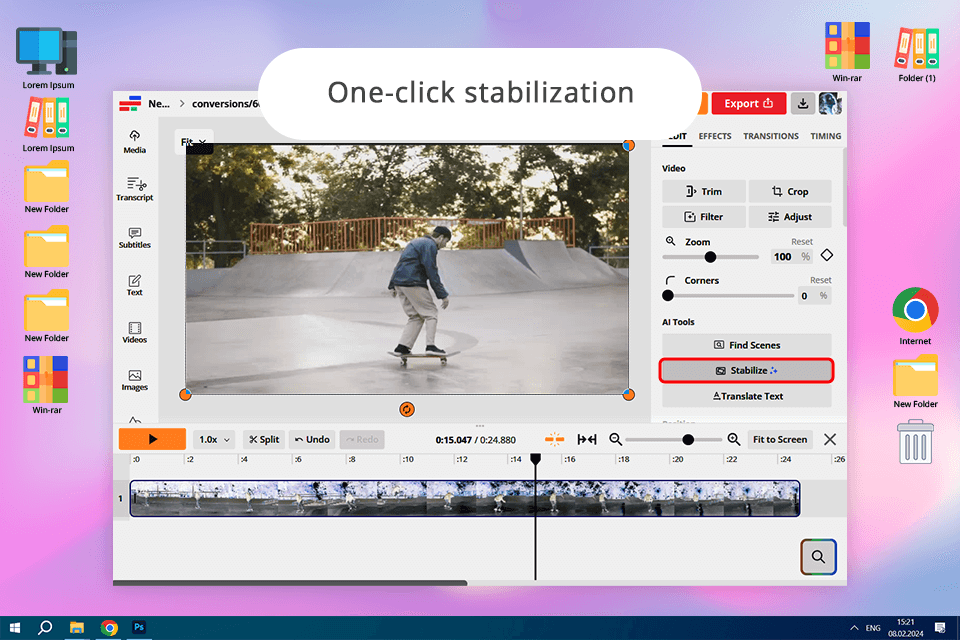
Task: Open Chrome from the taskbar
Action: pyautogui.click(x=109, y=628)
